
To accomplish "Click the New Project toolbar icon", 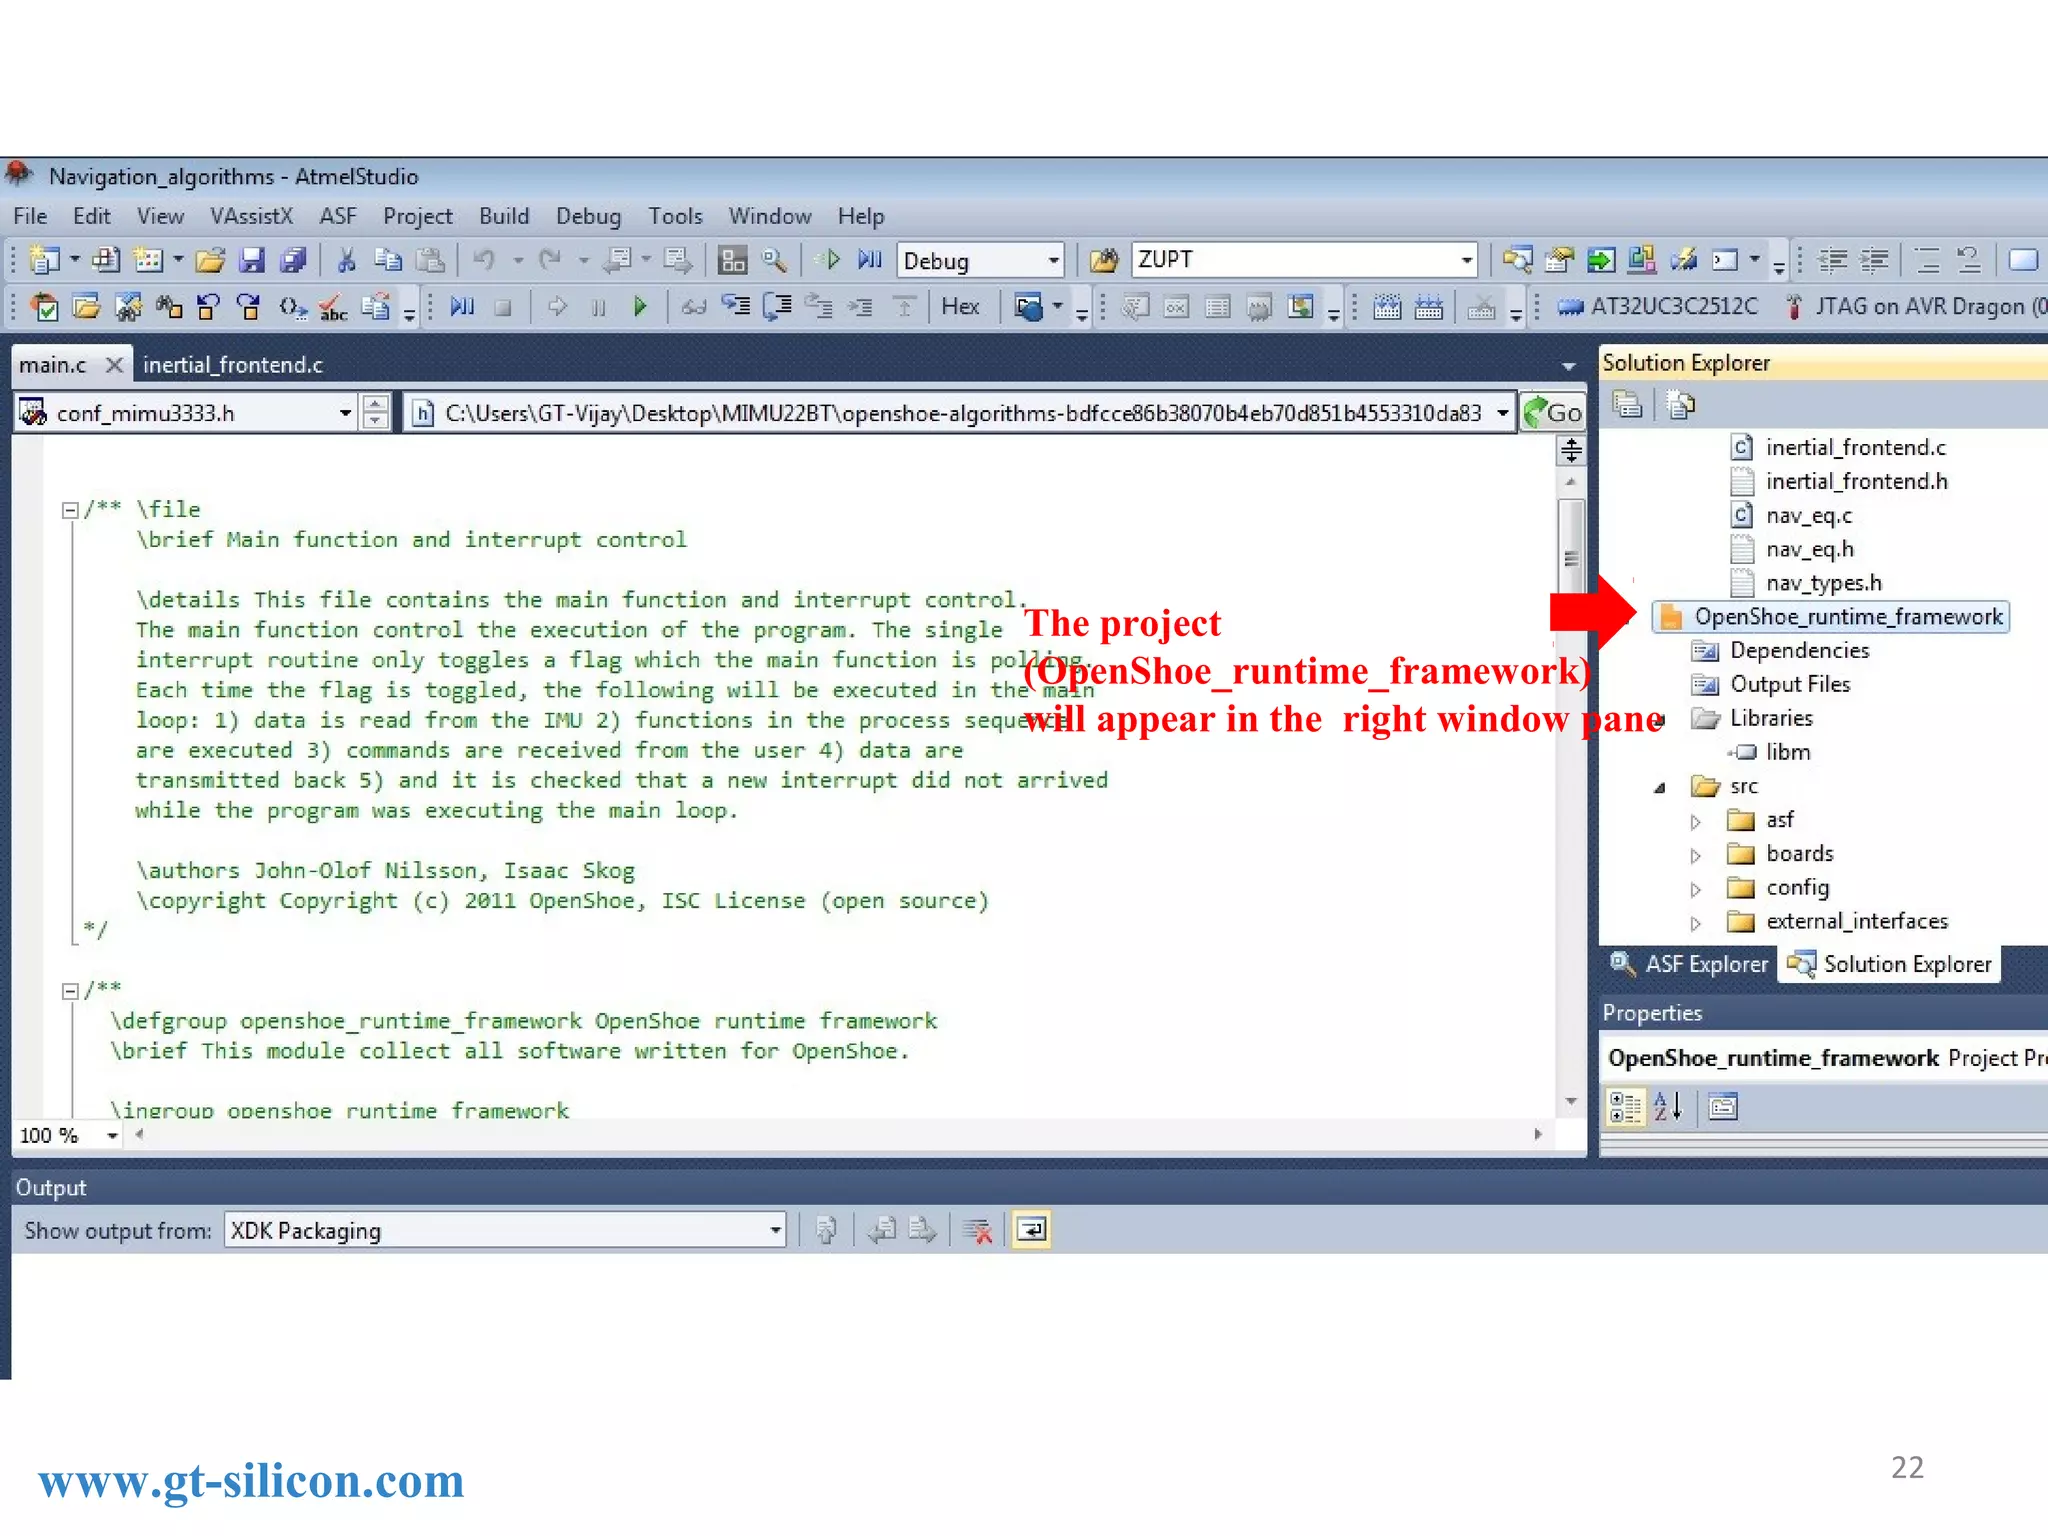I will 44,261.
